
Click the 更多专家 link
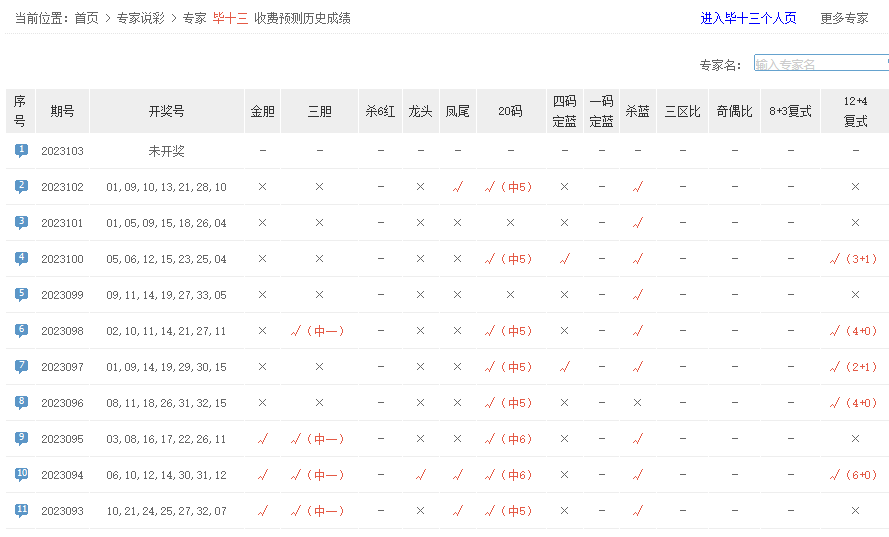[x=844, y=18]
